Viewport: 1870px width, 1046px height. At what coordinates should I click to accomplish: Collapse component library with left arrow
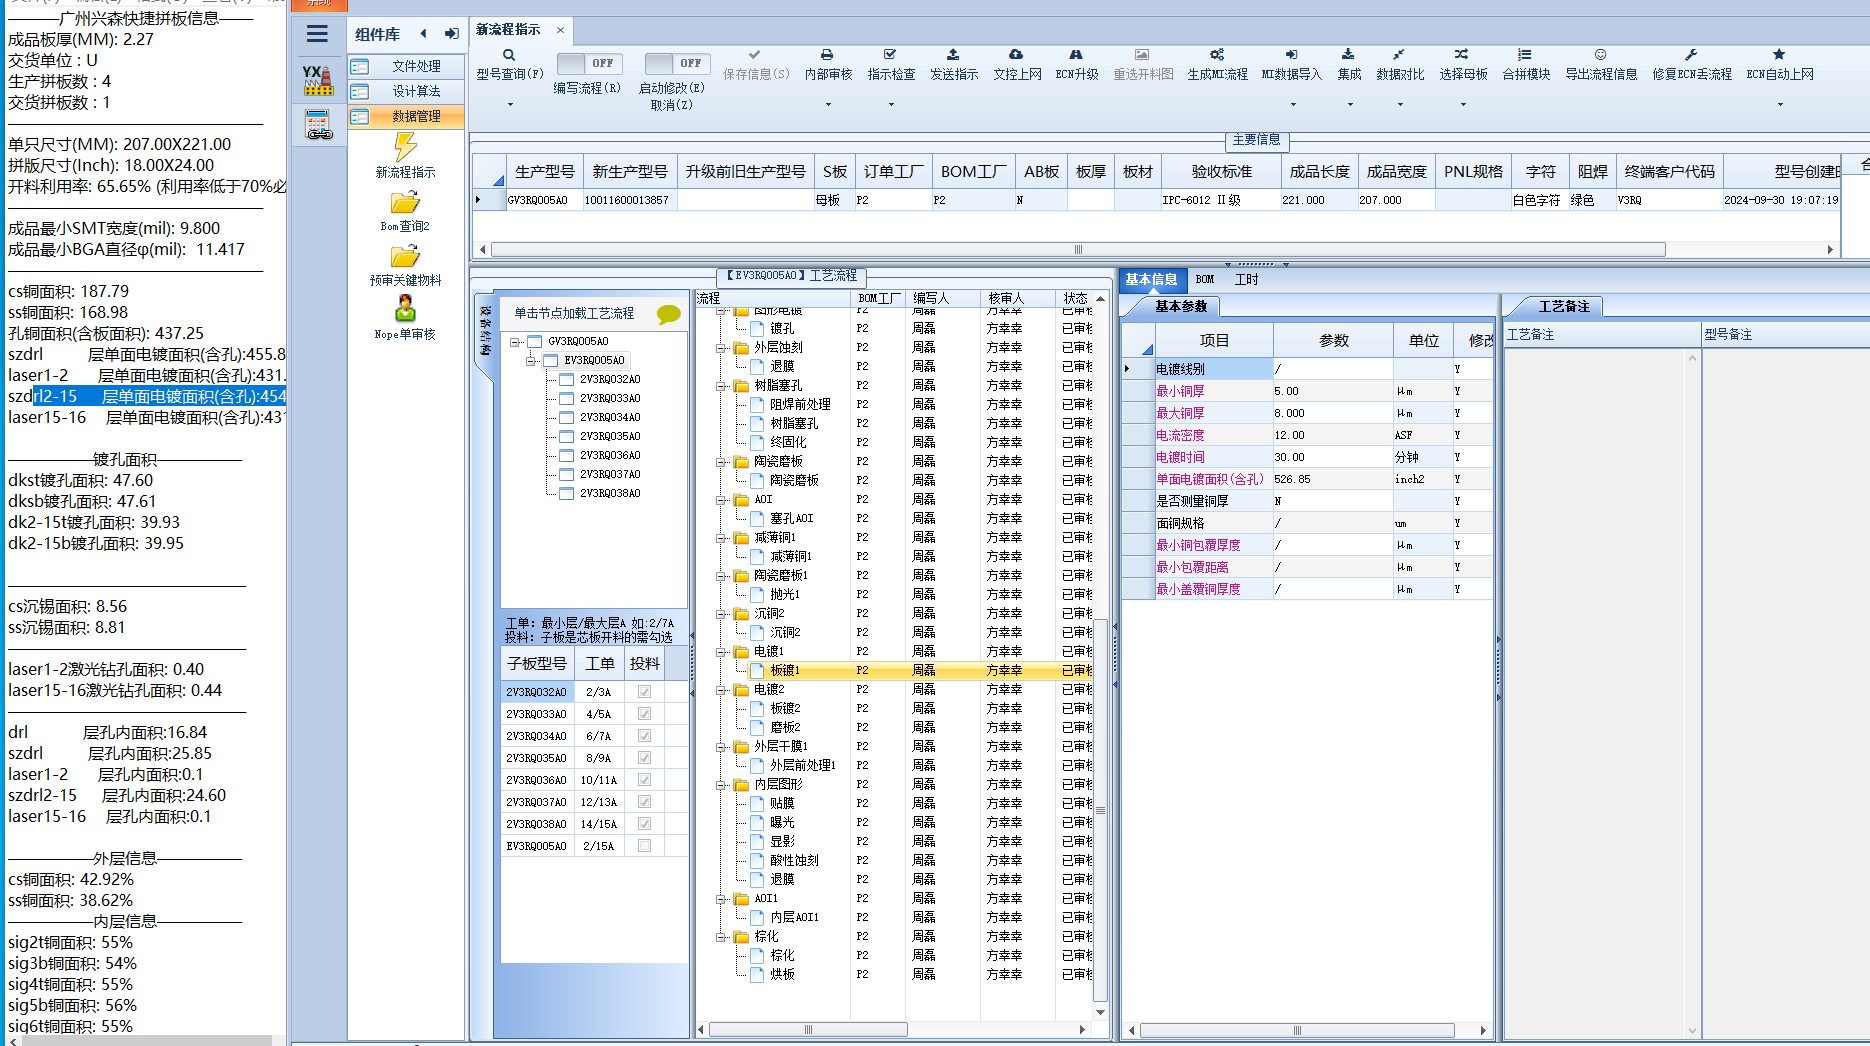424,34
